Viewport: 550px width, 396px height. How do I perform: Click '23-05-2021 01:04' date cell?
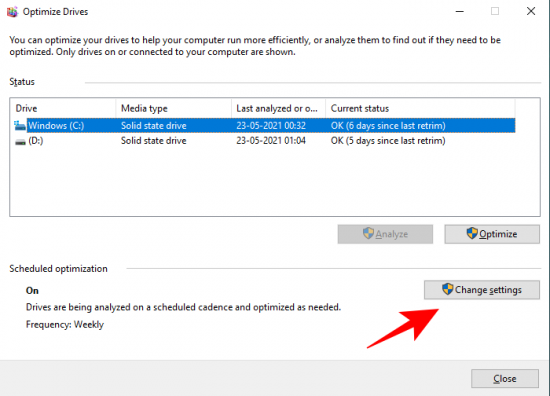pyautogui.click(x=271, y=141)
